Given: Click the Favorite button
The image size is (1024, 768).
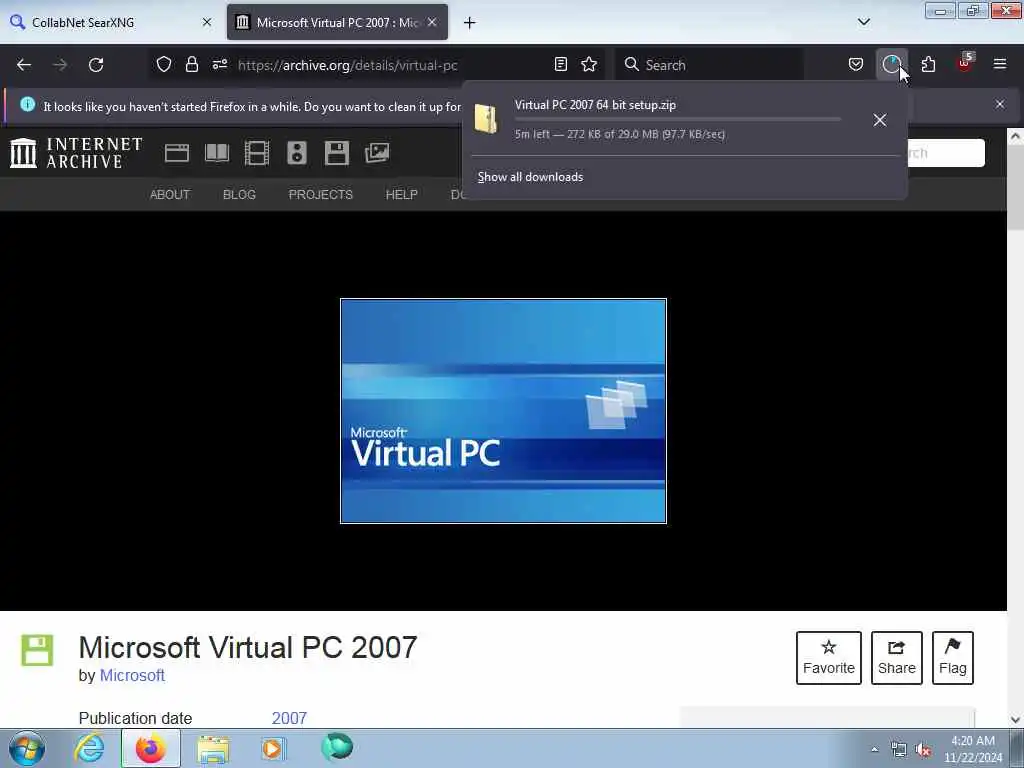Looking at the screenshot, I should [x=829, y=658].
